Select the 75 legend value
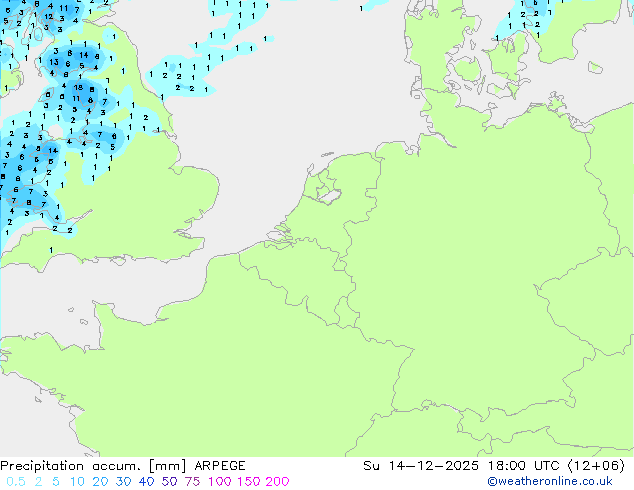634x490 pixels. click(x=192, y=482)
